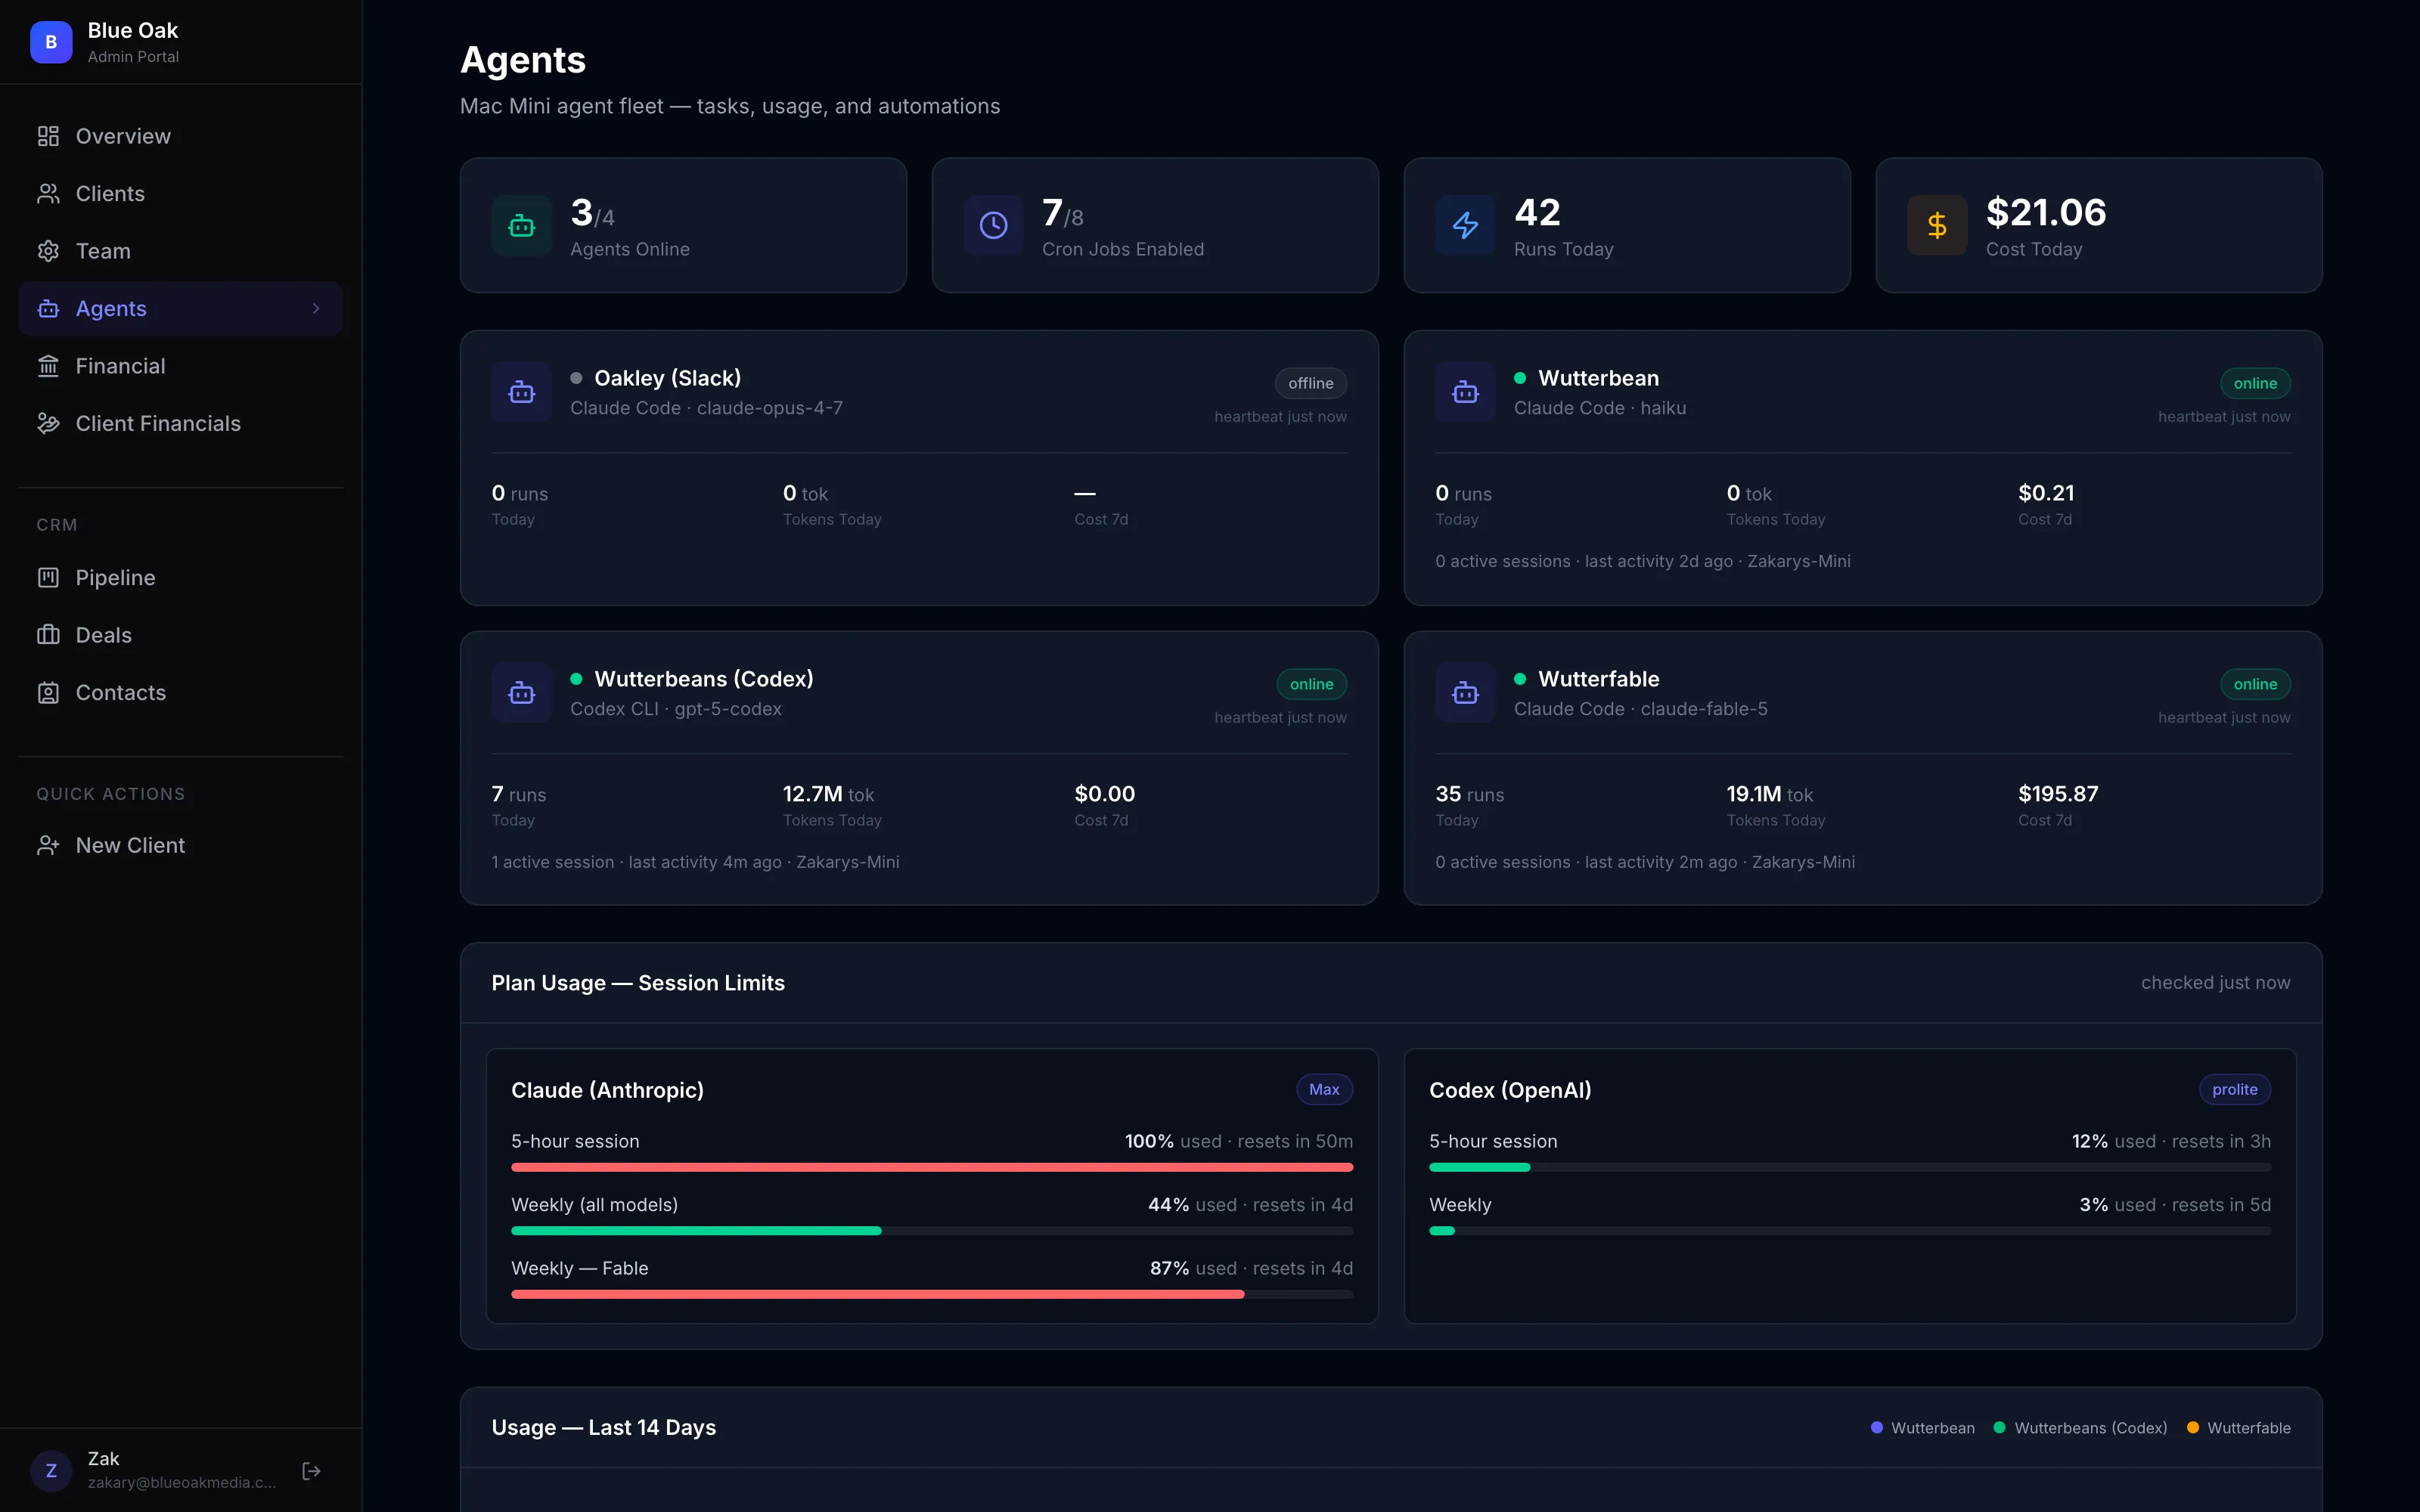Click the 'checked just now' label

(2215, 983)
